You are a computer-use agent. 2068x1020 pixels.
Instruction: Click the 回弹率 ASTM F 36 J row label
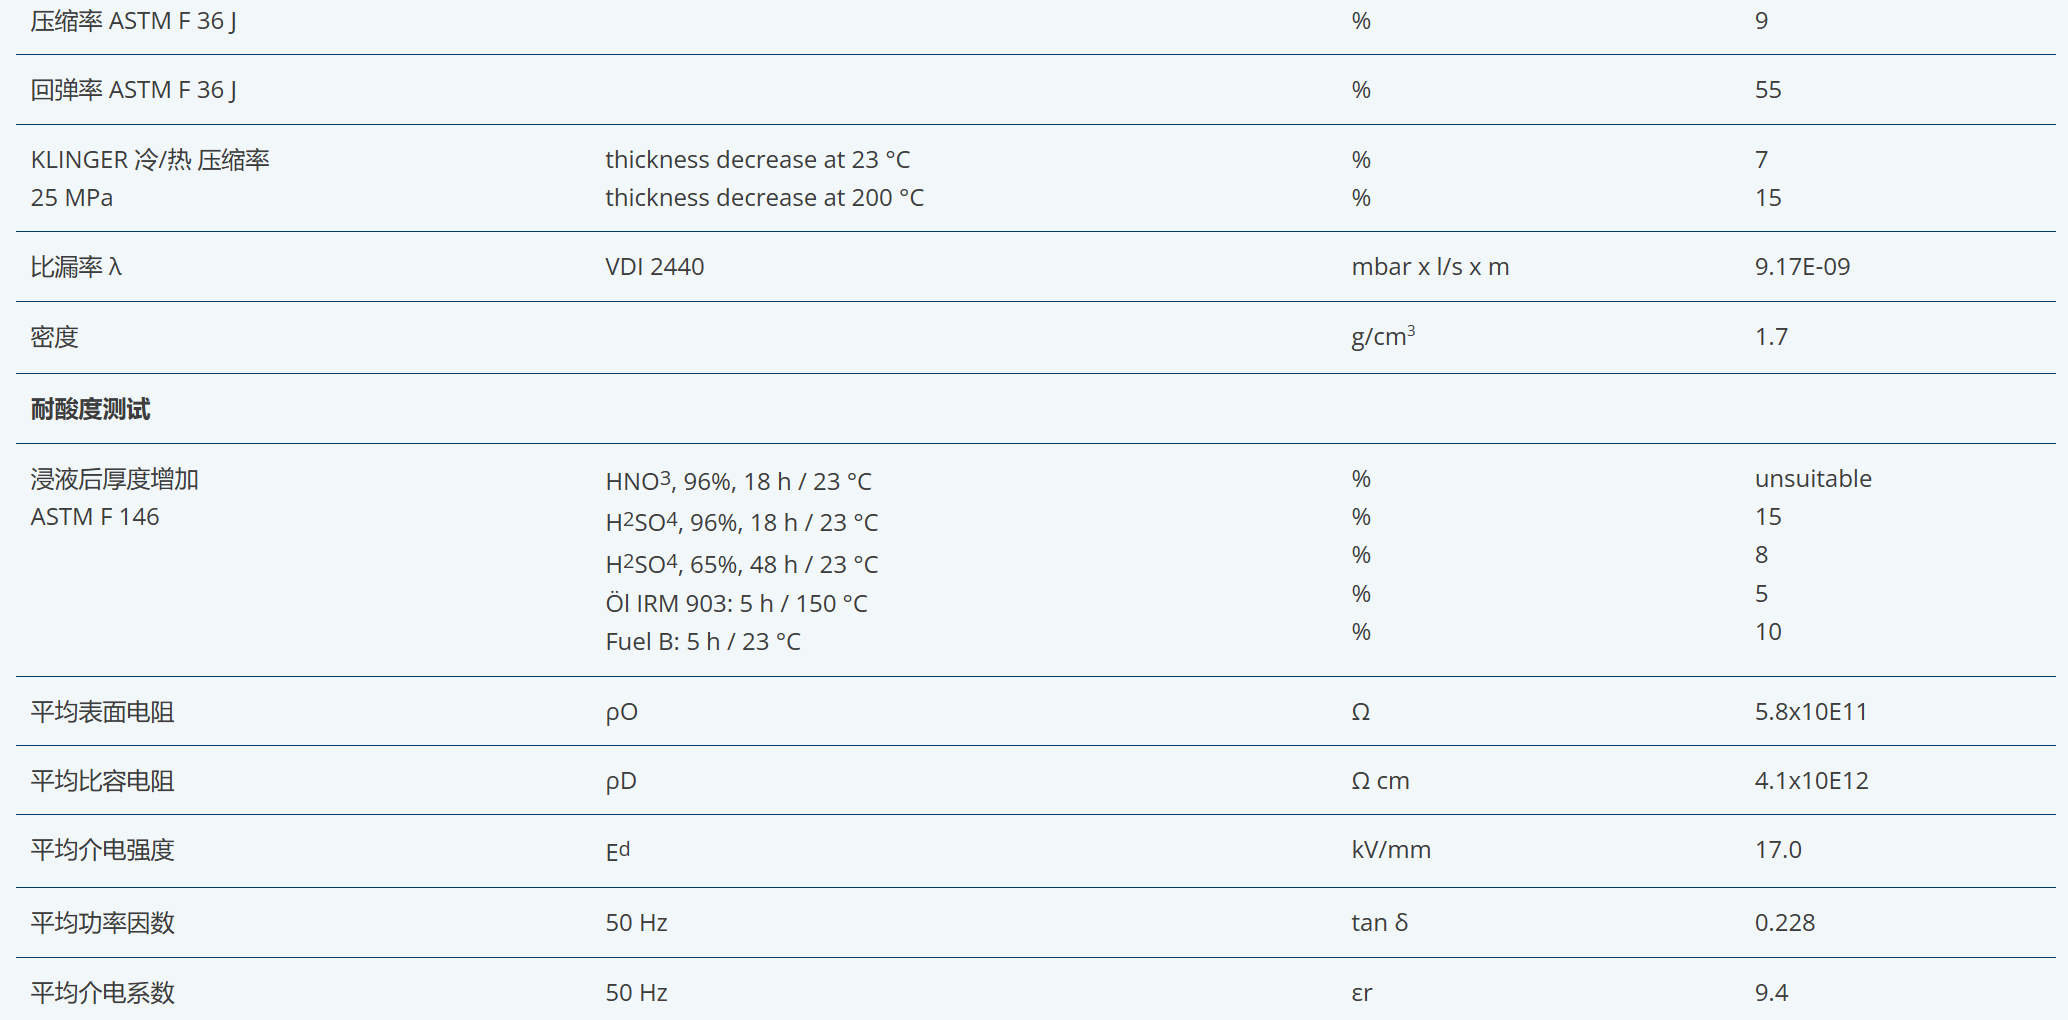pyautogui.click(x=133, y=90)
